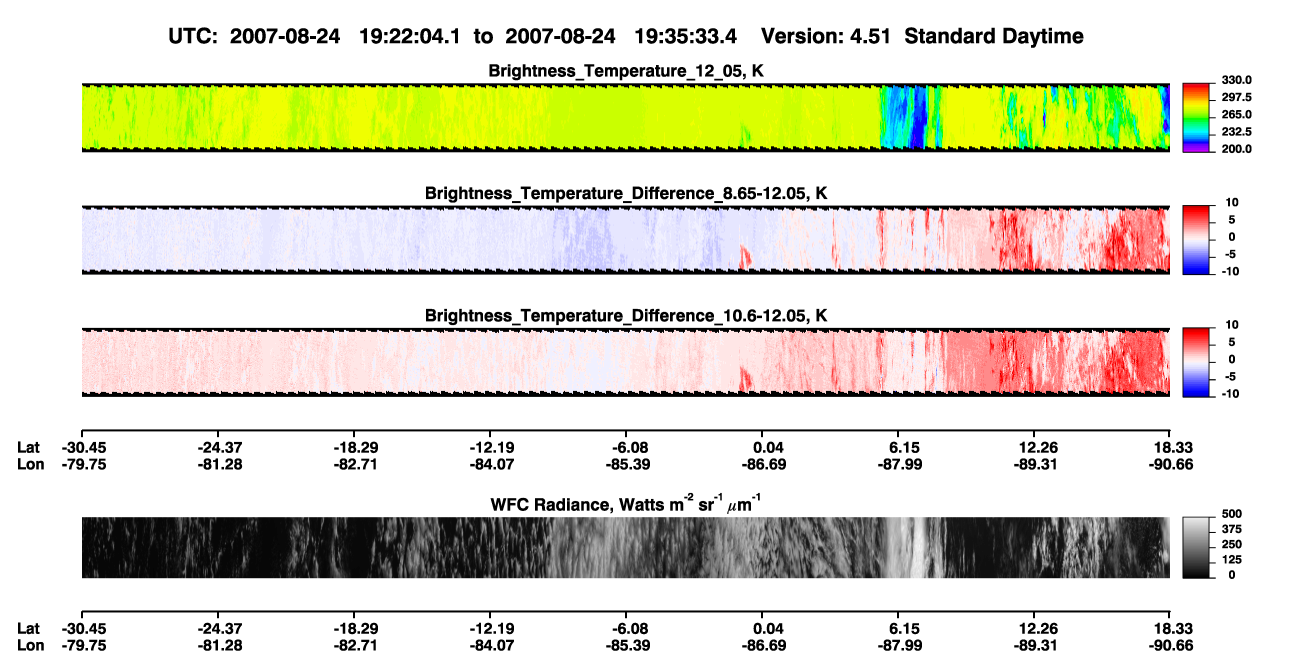The image size is (1300, 667).
Task: Click latitude -30.45 under the 10.6-12.05 panel
Action: tap(85, 448)
